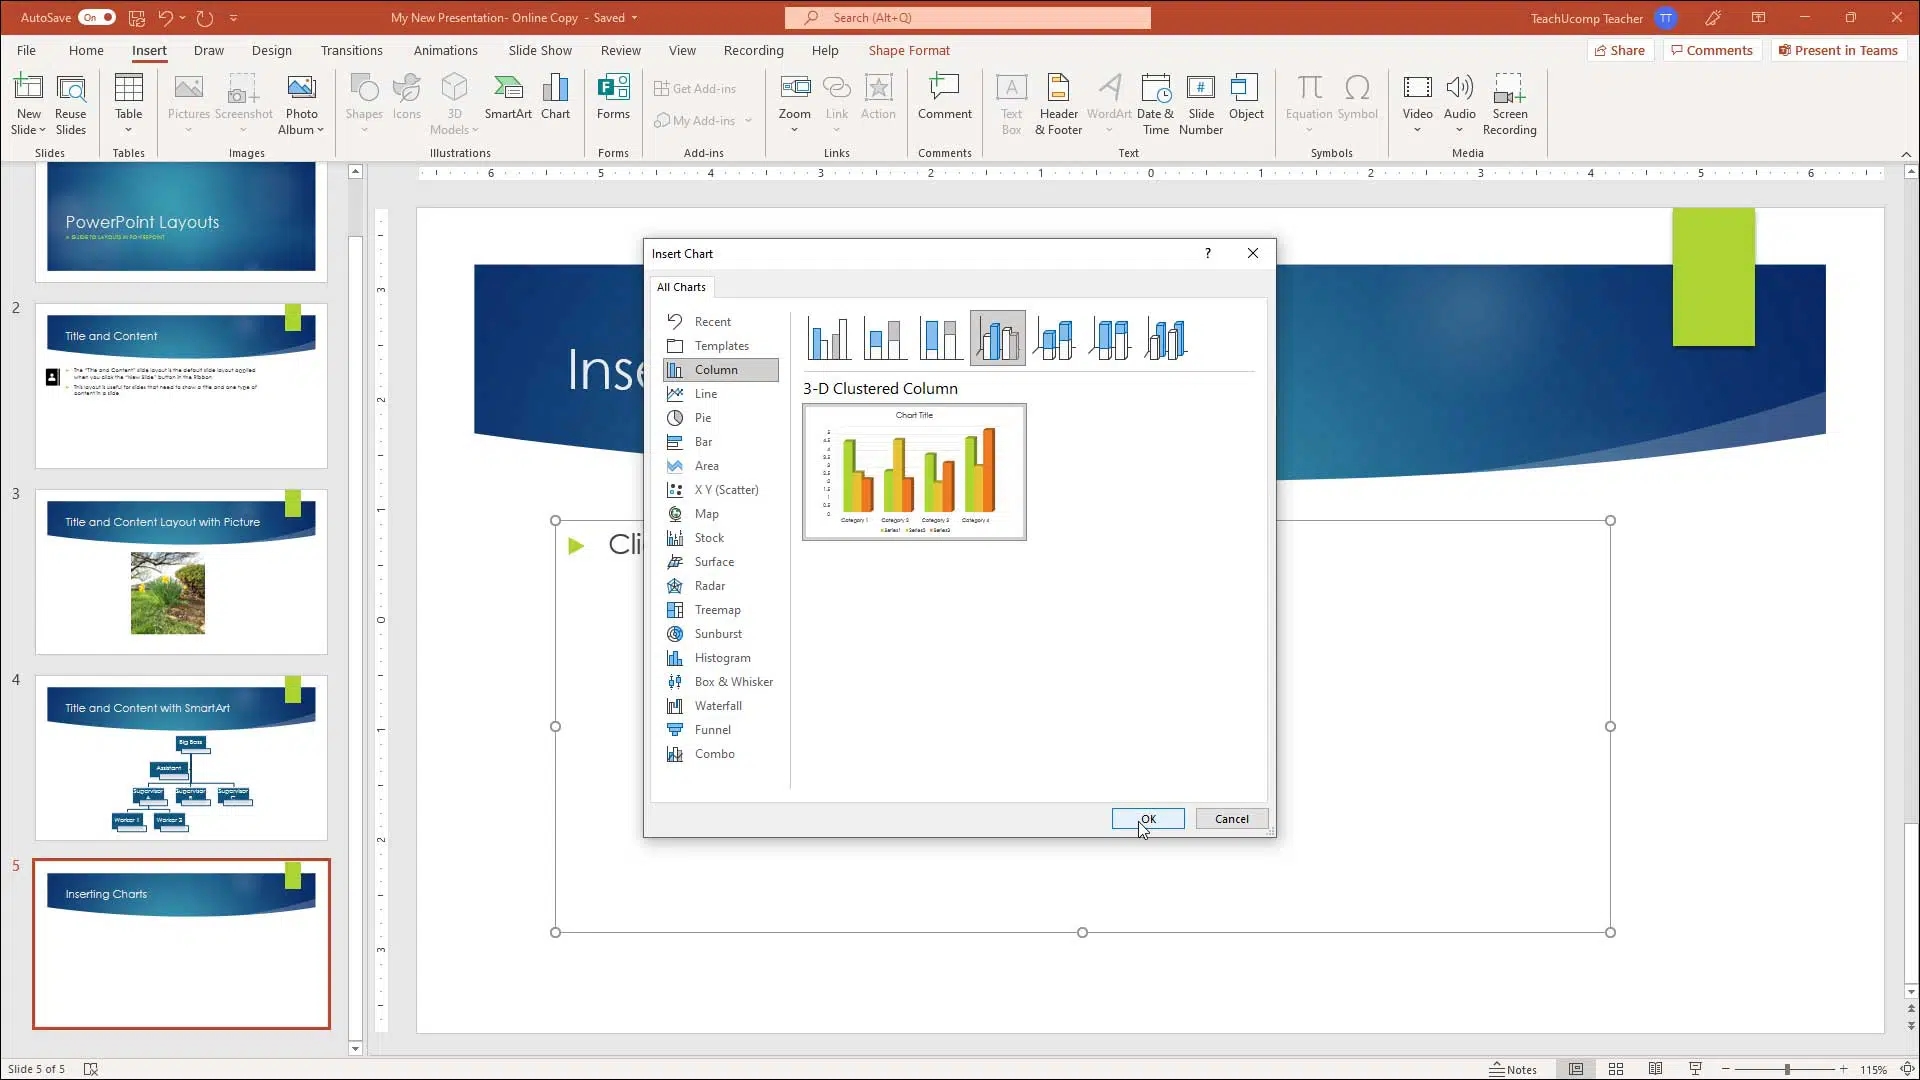Select the Clustered Column chart icon
Image resolution: width=1920 pixels, height=1080 pixels.
(x=828, y=339)
